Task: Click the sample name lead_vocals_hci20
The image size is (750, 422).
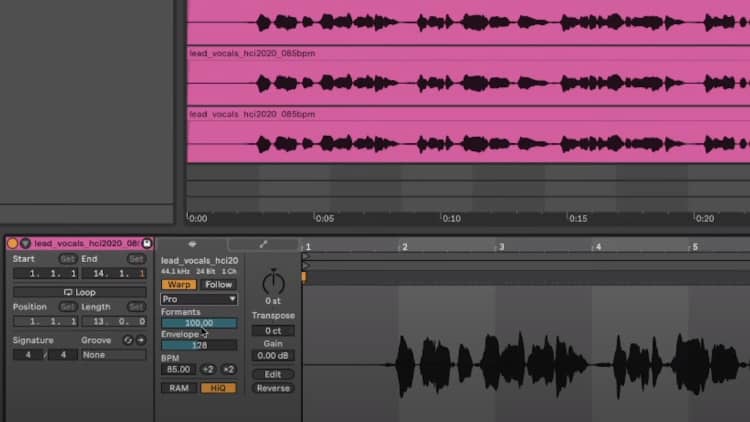Action: coord(199,261)
